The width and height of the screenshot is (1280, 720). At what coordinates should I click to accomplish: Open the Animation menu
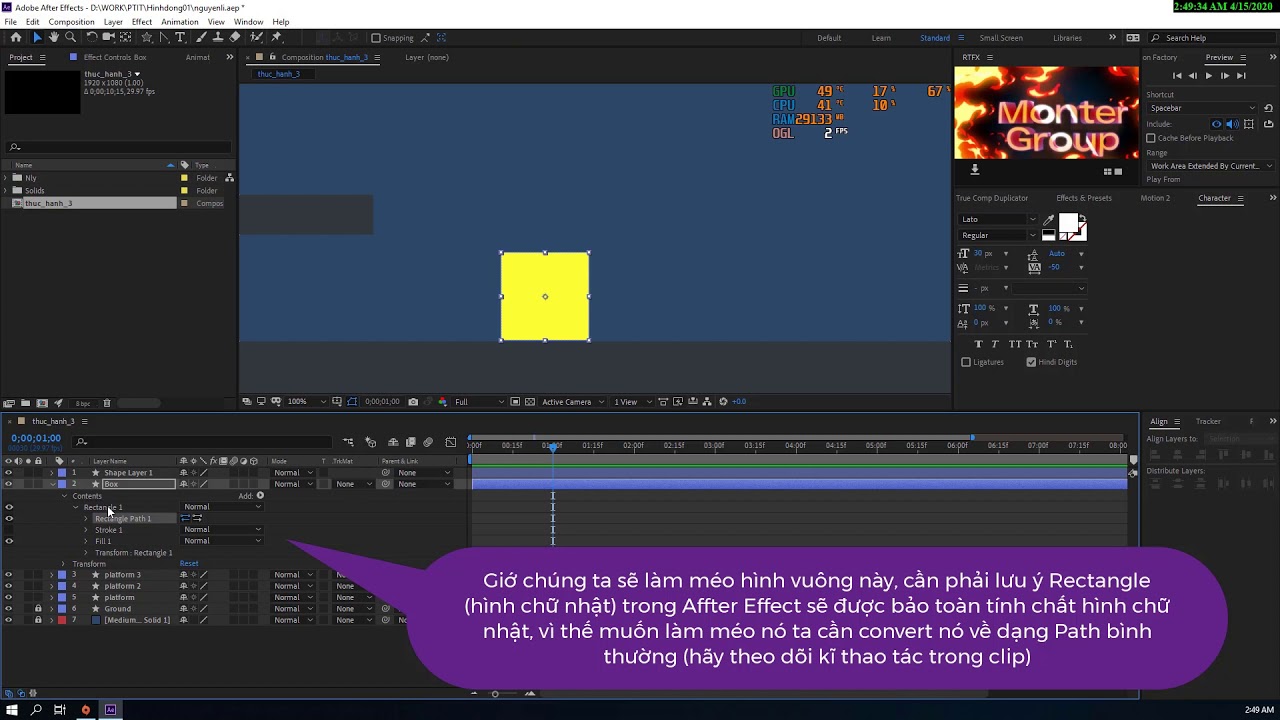[x=180, y=22]
